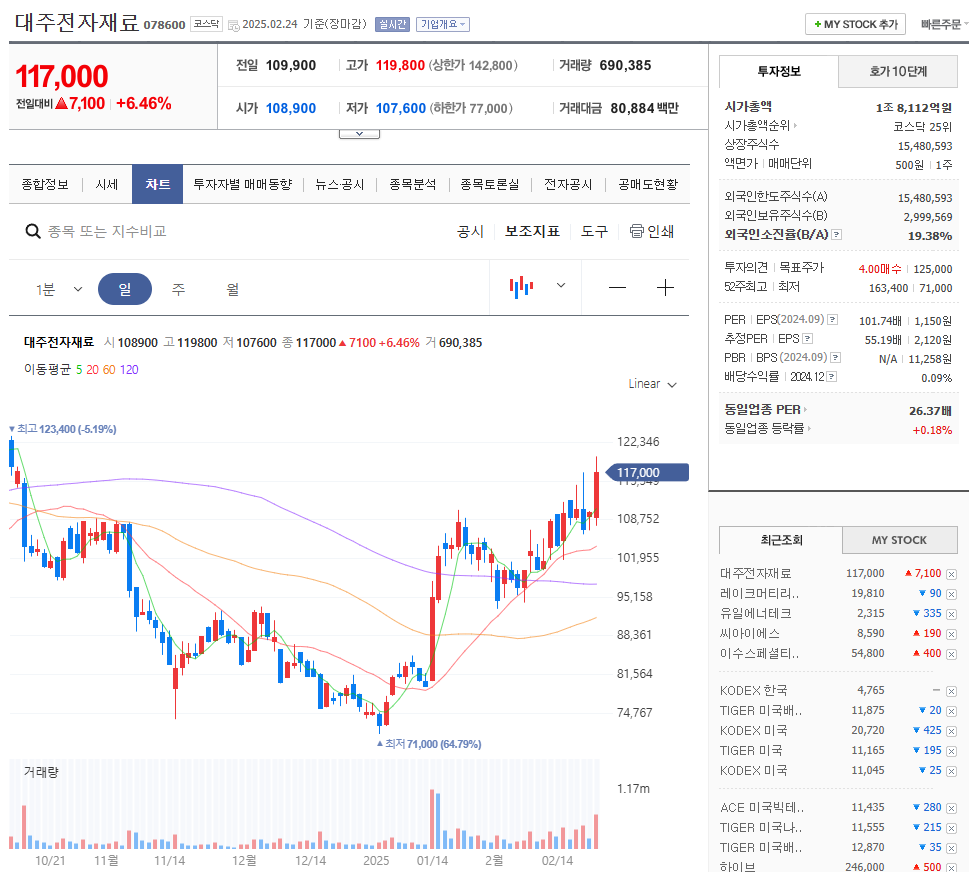This screenshot has width=969, height=872.
Task: Open the 도구 chart tools
Action: coord(594,230)
